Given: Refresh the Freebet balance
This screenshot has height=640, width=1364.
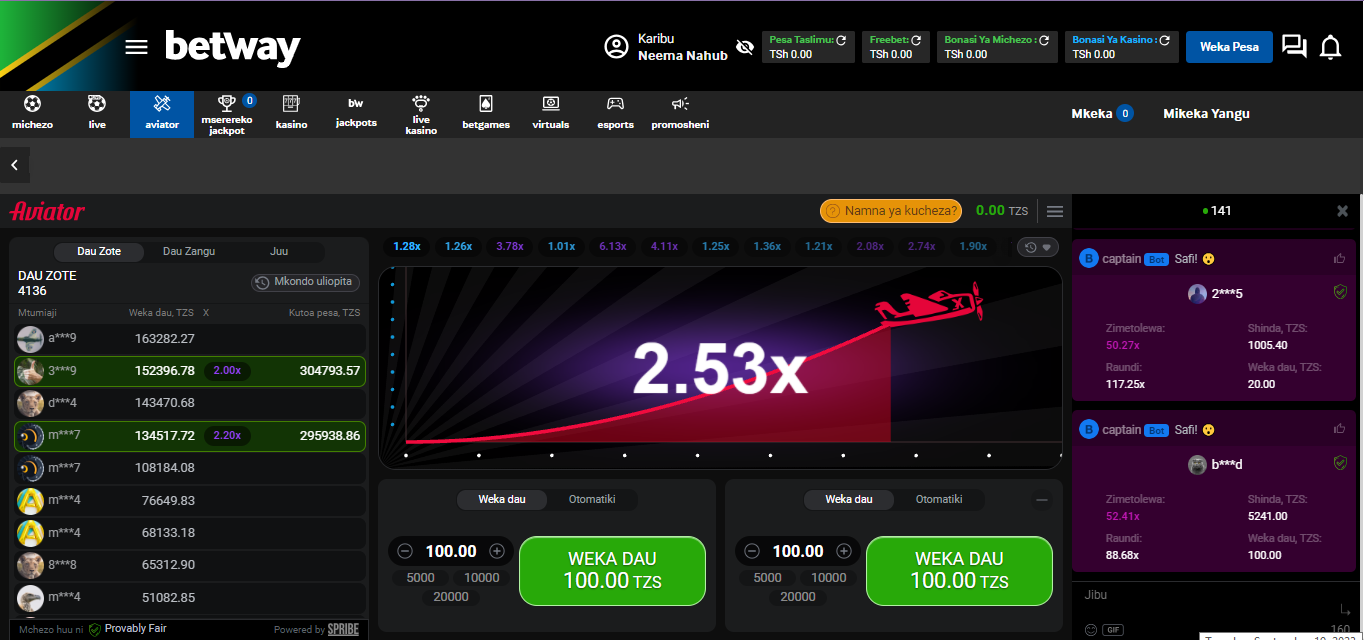Looking at the screenshot, I should tap(915, 40).
